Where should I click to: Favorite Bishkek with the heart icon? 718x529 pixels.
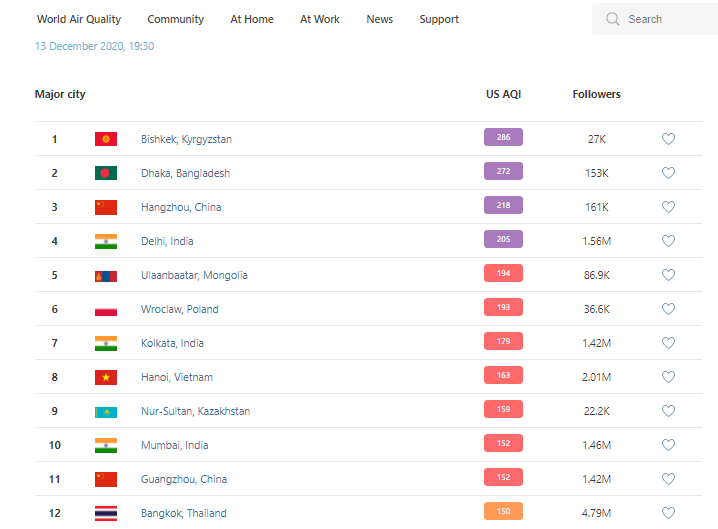point(668,139)
